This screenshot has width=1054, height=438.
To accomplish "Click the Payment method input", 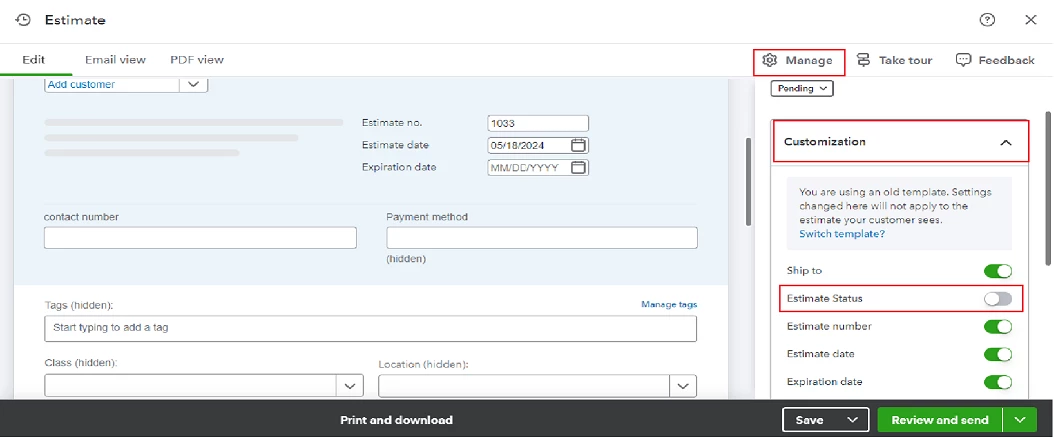I will (542, 238).
